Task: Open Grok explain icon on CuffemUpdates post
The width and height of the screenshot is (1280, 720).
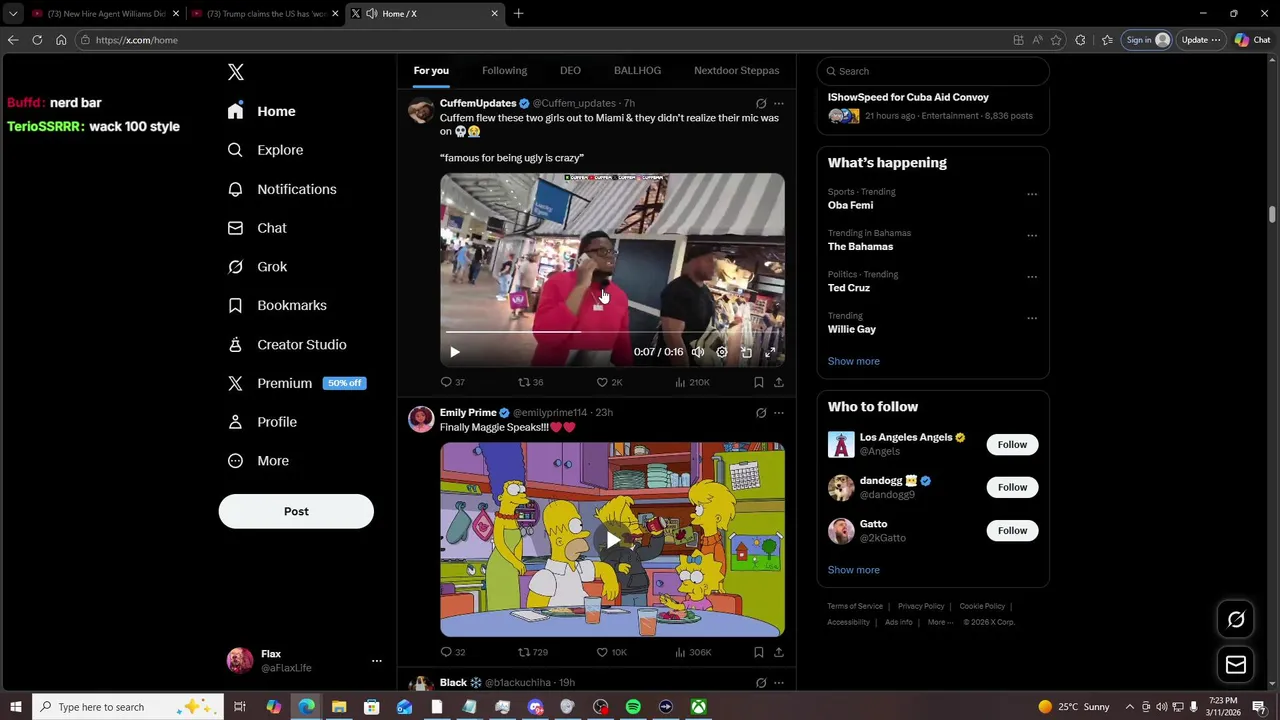Action: [x=761, y=103]
